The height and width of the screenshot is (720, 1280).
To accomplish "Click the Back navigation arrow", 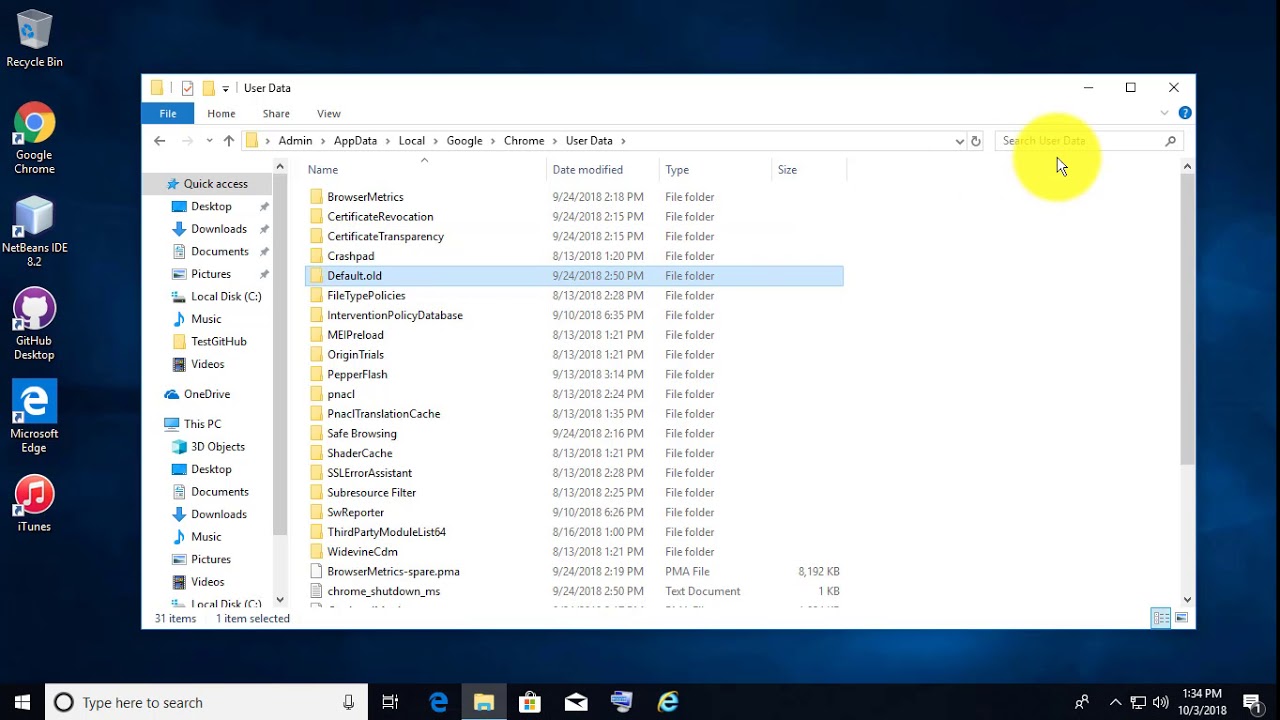I will pyautogui.click(x=160, y=141).
